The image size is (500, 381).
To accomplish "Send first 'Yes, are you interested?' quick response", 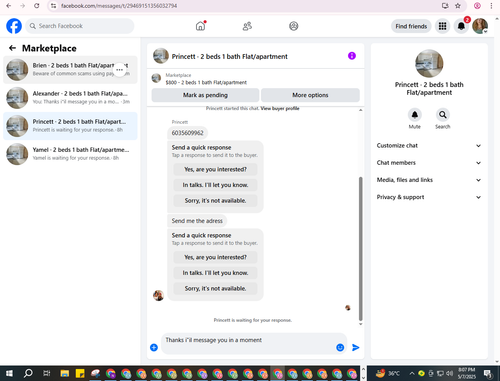I will pyautogui.click(x=215, y=169).
